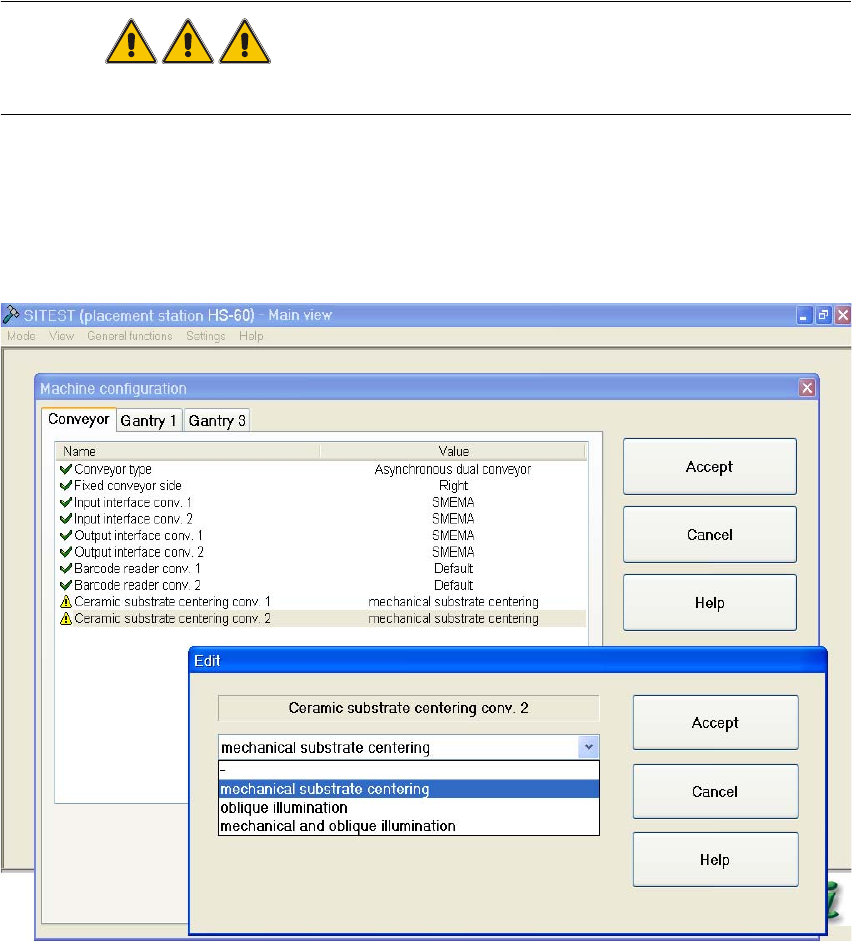Click warning icon for Ceramic substrate centering conv. 1
The height and width of the screenshot is (942, 852).
point(66,602)
